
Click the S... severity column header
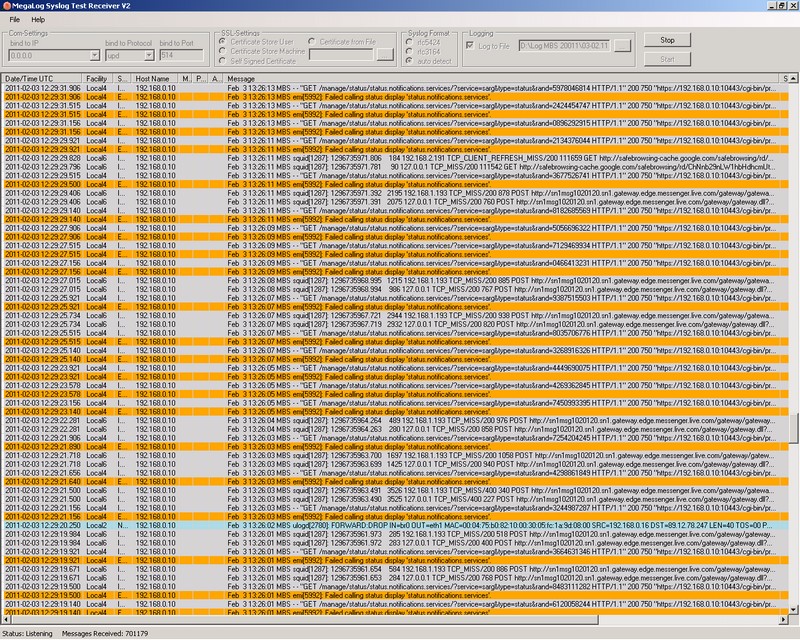(121, 79)
